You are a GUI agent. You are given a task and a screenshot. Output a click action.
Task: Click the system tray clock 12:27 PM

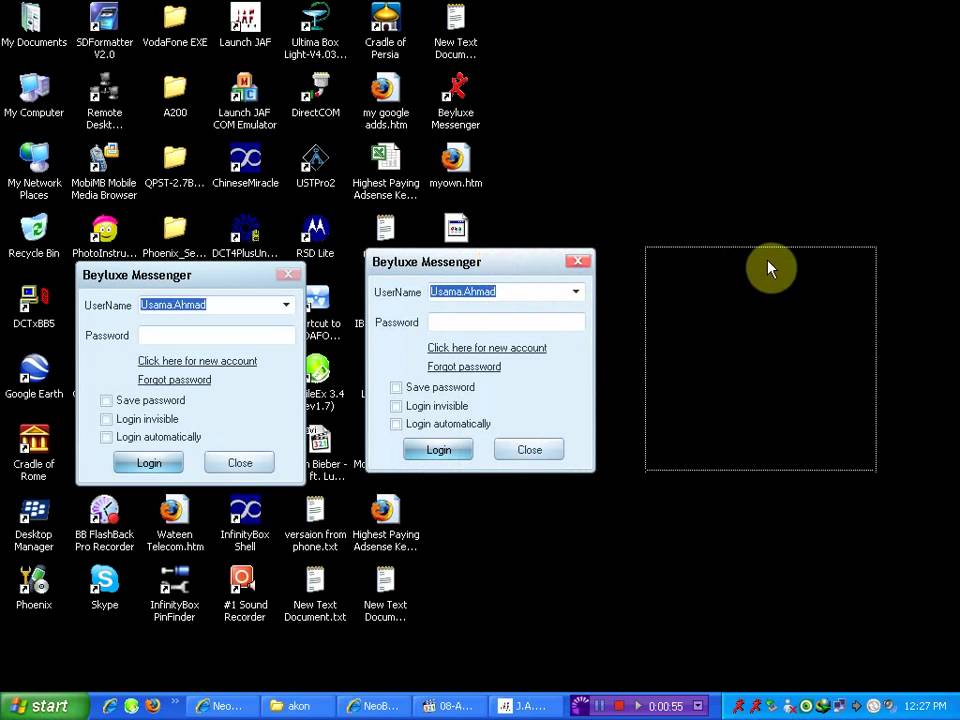tap(924, 706)
